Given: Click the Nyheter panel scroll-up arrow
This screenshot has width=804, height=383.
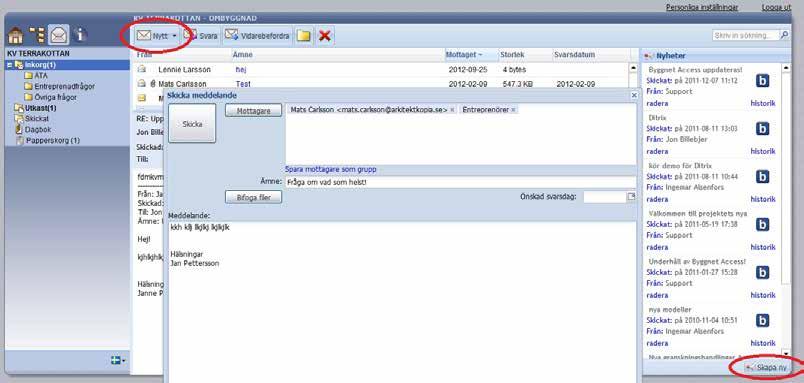Looking at the screenshot, I should click(786, 68).
